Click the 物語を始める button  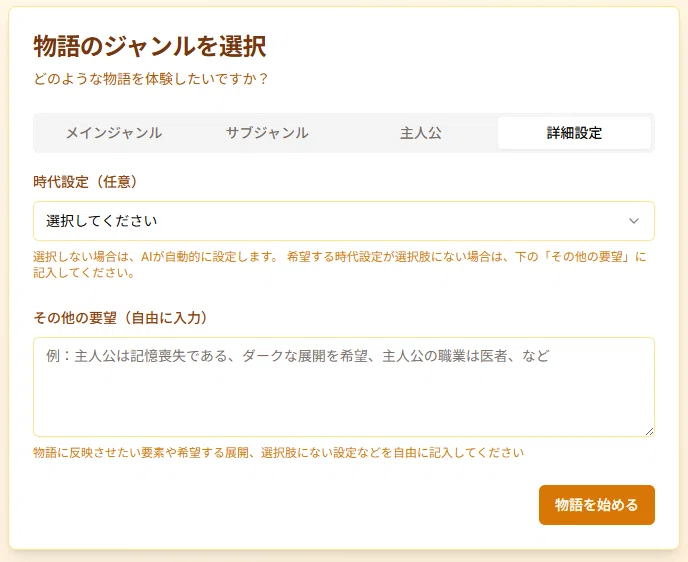click(597, 505)
